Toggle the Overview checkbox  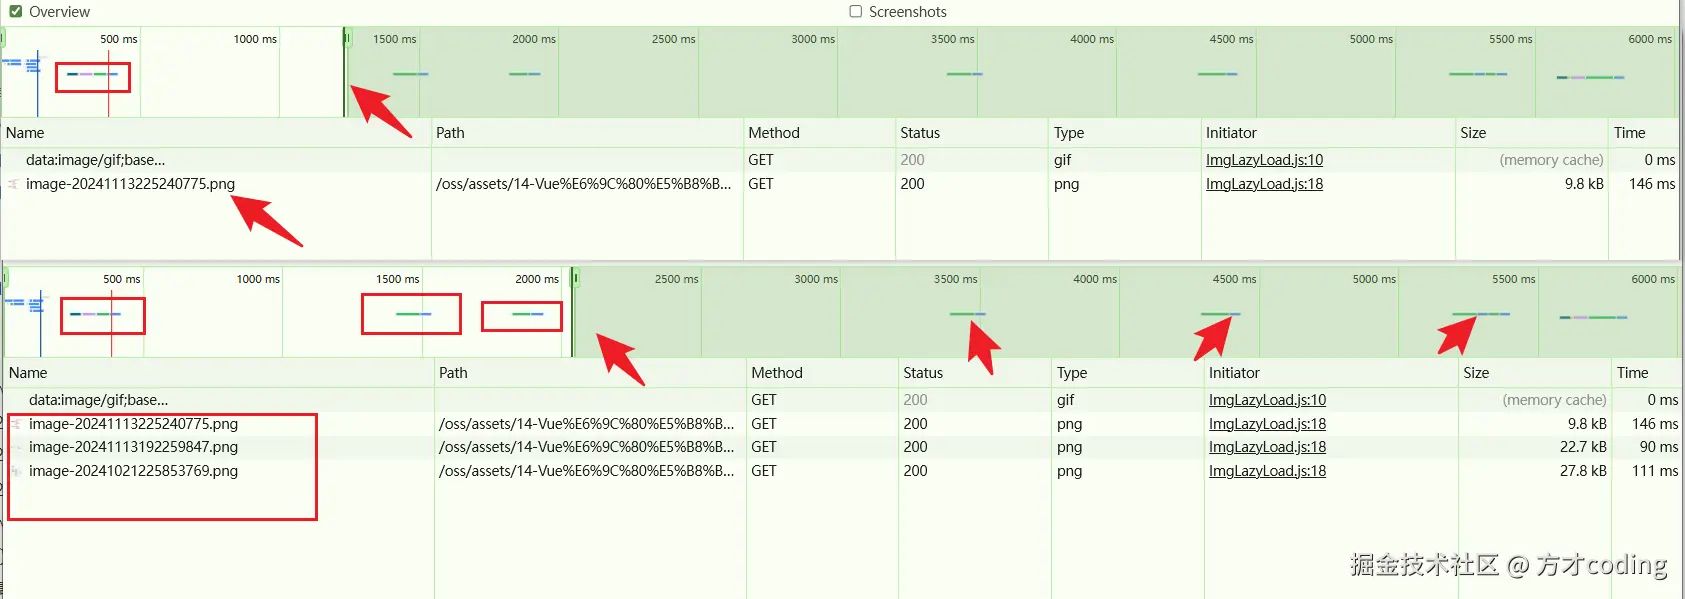[x=16, y=12]
